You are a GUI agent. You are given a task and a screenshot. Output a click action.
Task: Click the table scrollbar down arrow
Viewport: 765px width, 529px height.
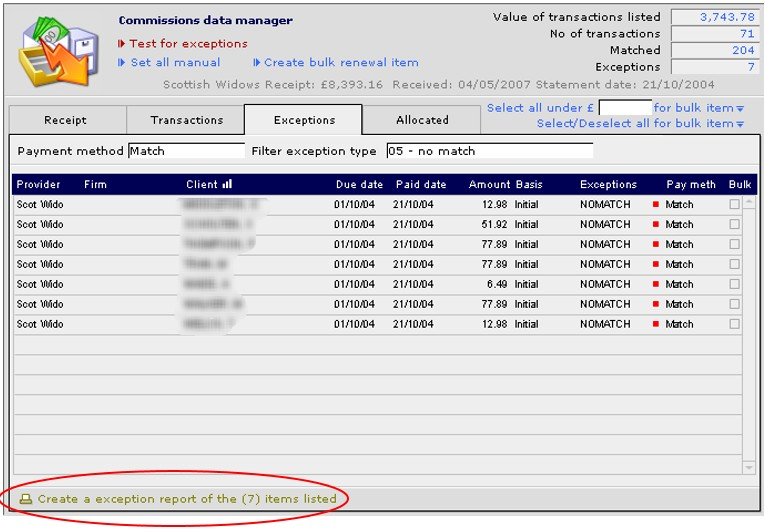pyautogui.click(x=748, y=468)
